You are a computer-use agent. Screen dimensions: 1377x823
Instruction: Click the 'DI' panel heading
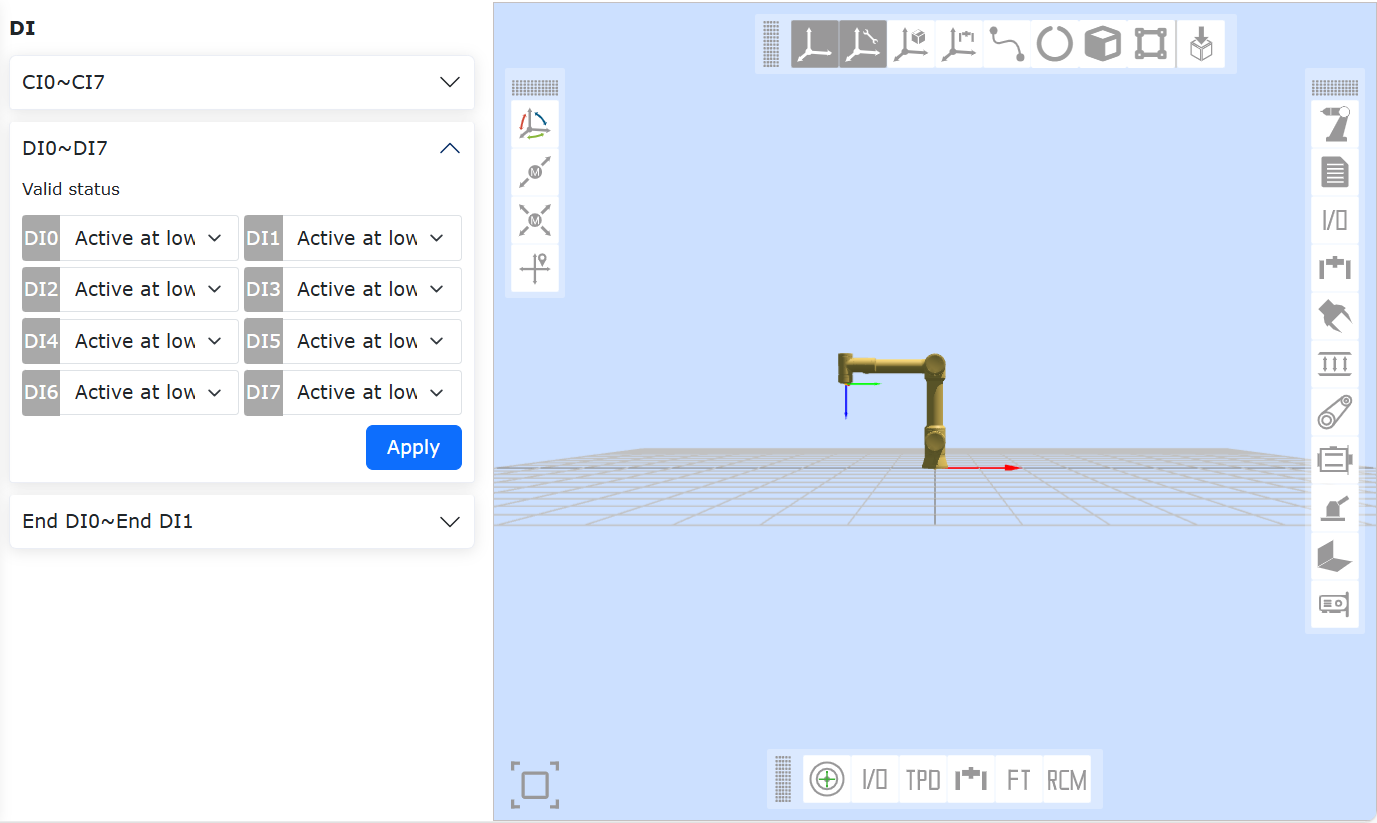tap(22, 28)
